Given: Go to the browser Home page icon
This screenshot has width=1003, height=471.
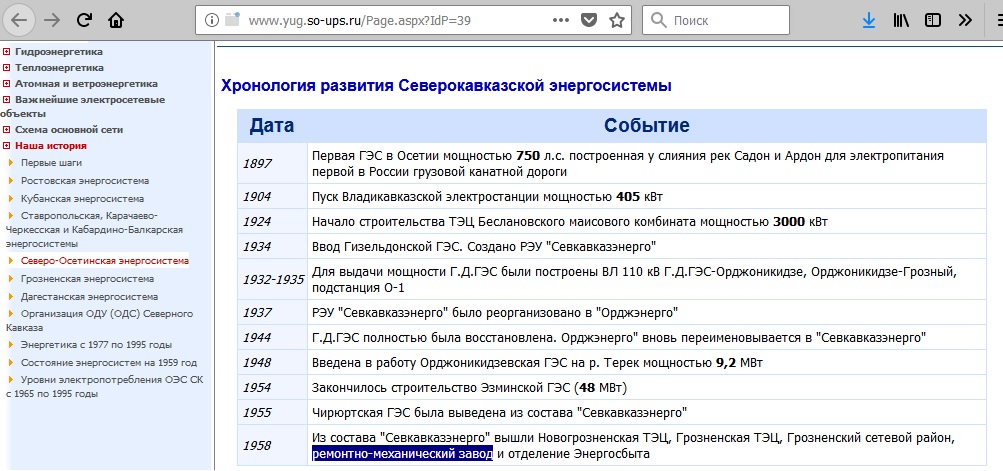Looking at the screenshot, I should pos(117,20).
